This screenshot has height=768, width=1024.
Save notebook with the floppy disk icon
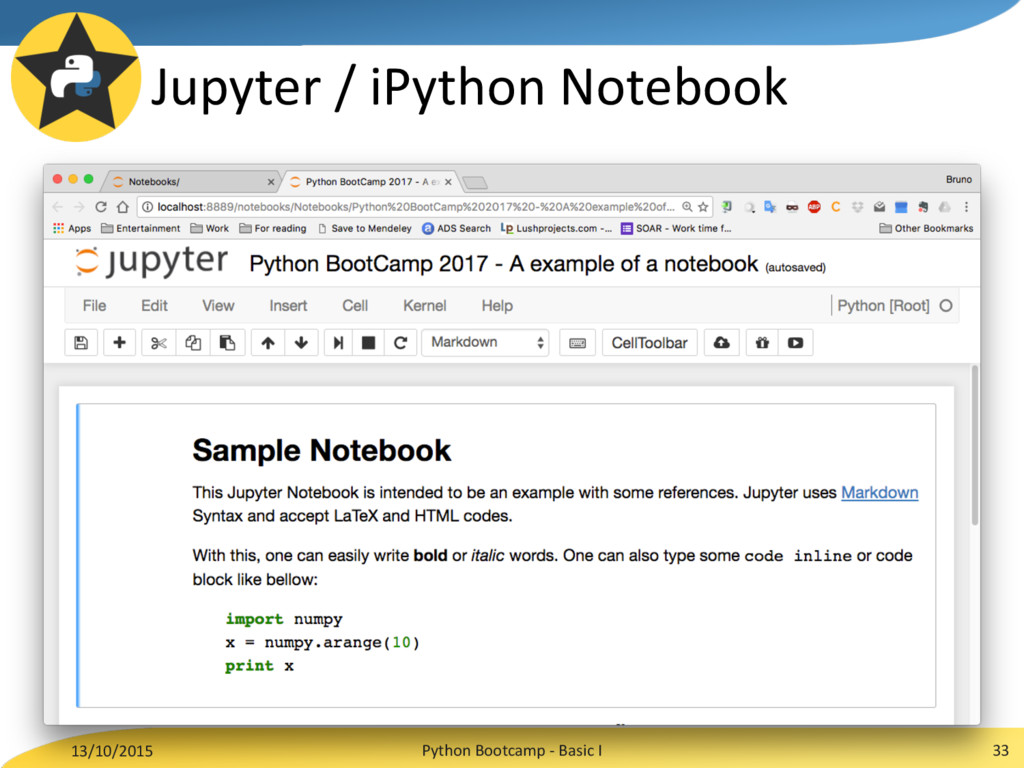(x=81, y=343)
